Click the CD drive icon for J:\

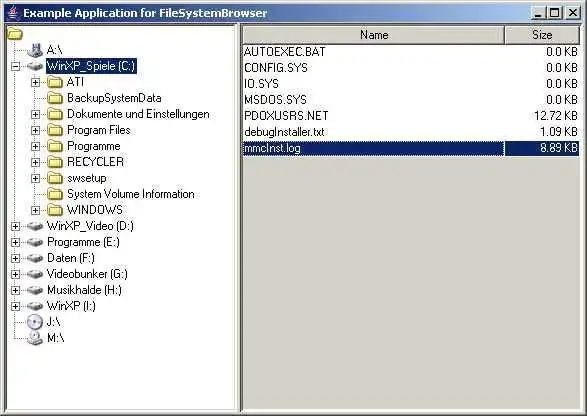(35, 322)
